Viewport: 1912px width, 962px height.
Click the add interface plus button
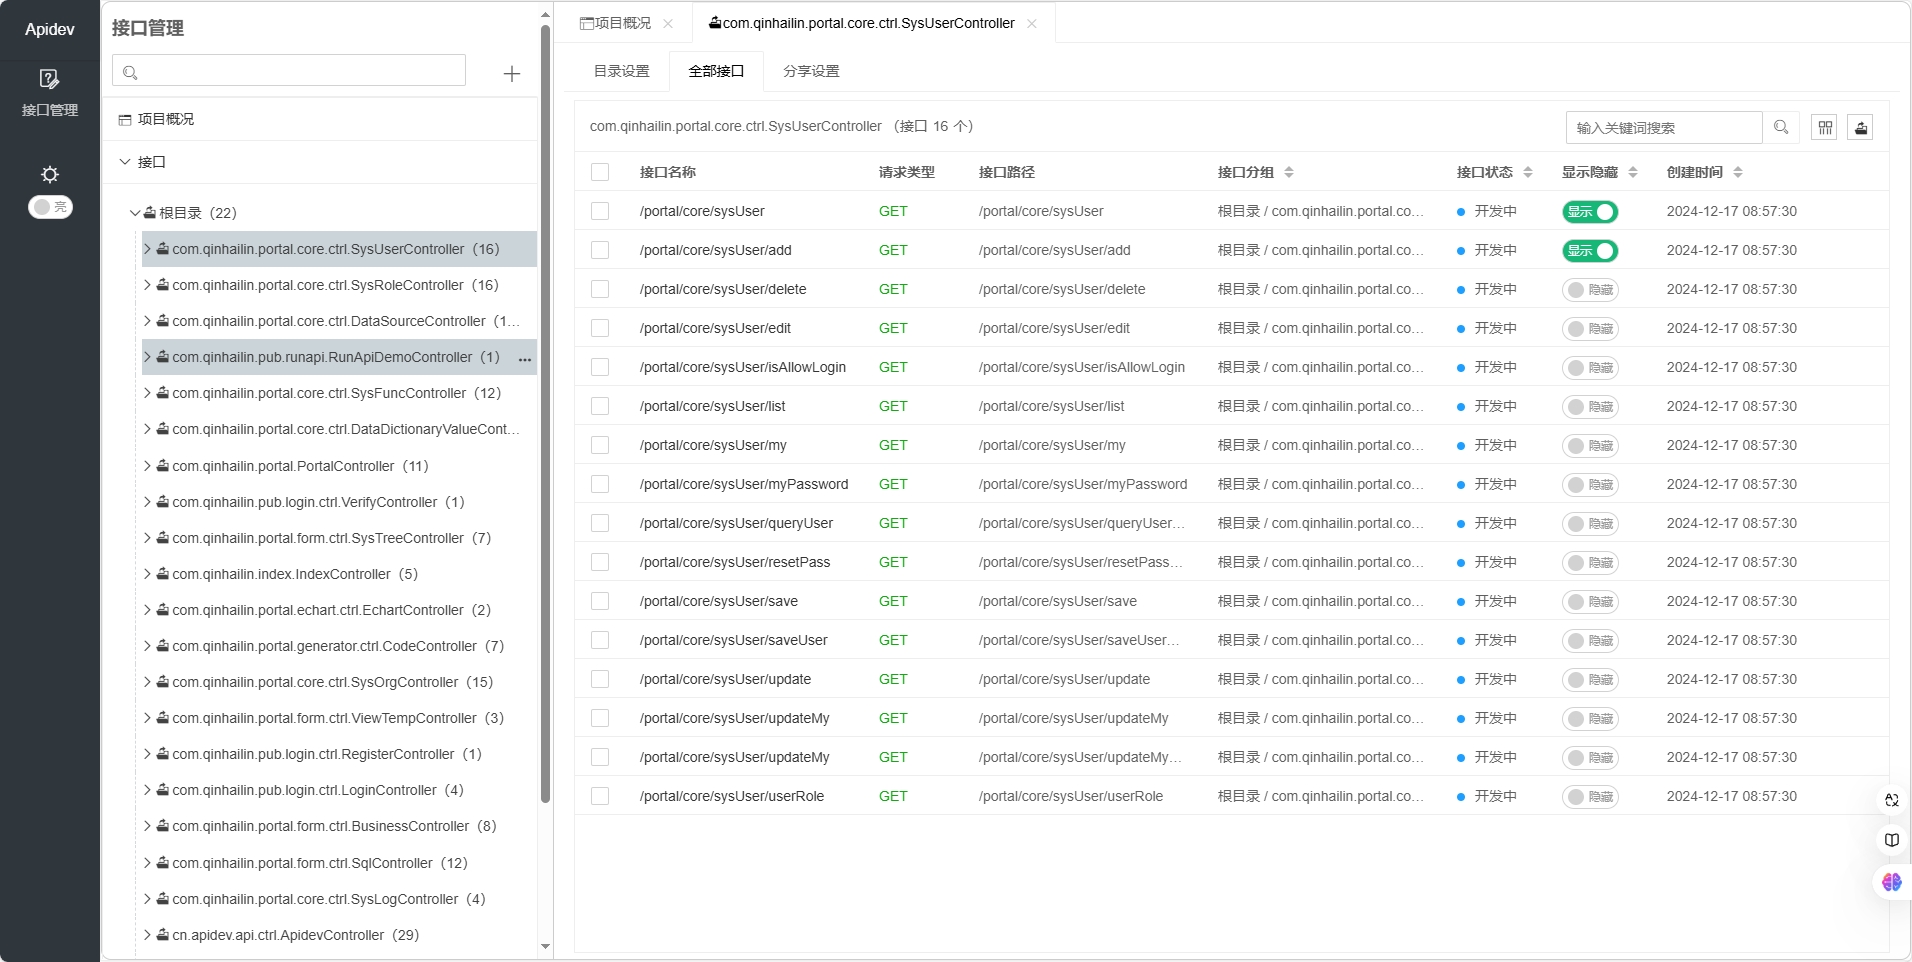click(x=510, y=74)
